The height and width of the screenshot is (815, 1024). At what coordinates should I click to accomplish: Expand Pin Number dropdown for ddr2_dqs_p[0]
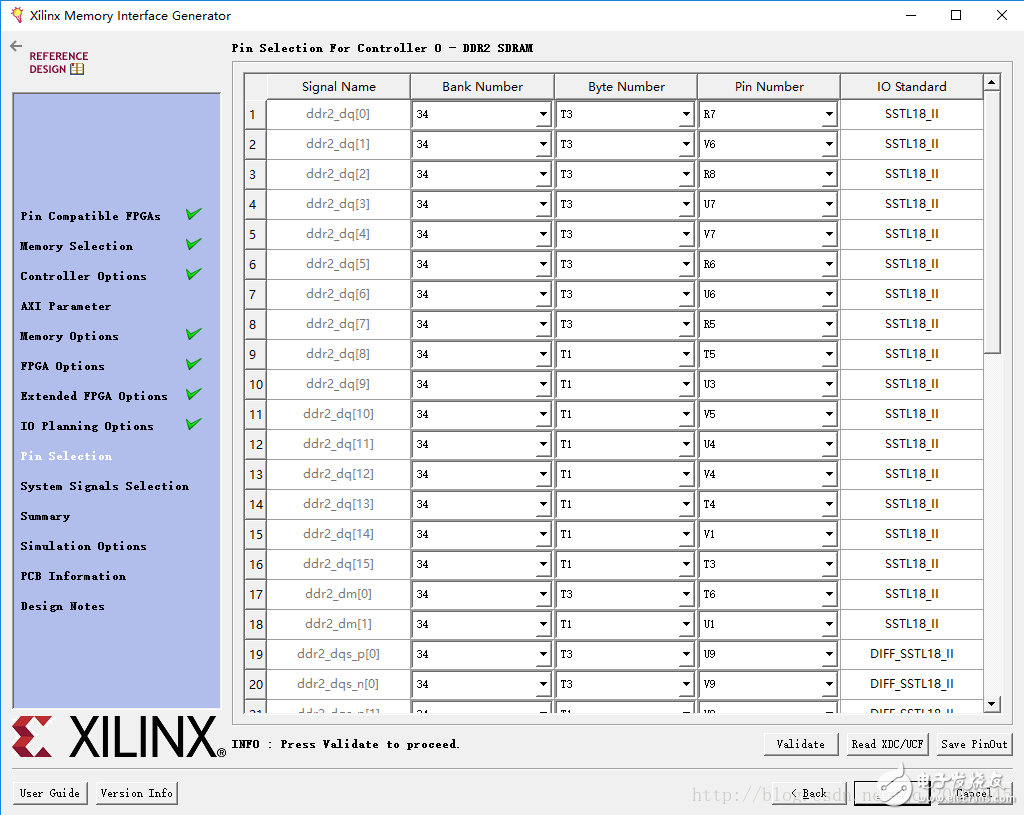coord(829,655)
